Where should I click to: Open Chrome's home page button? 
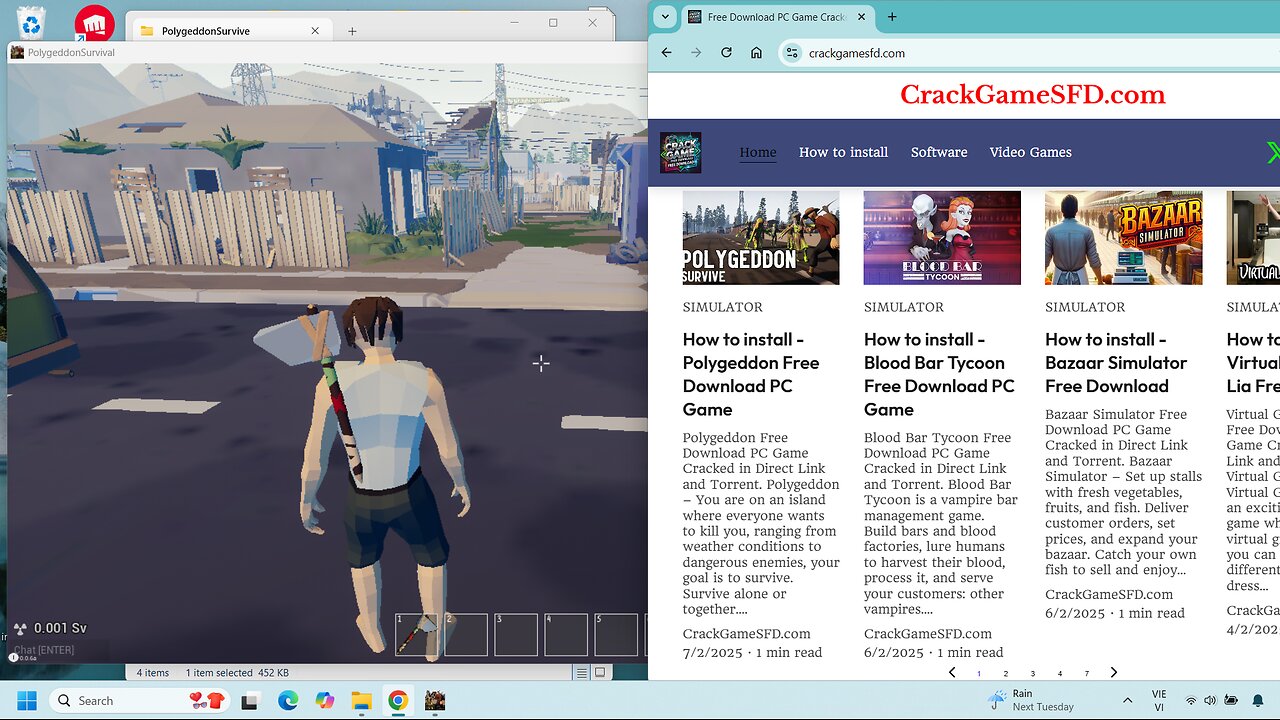(757, 53)
